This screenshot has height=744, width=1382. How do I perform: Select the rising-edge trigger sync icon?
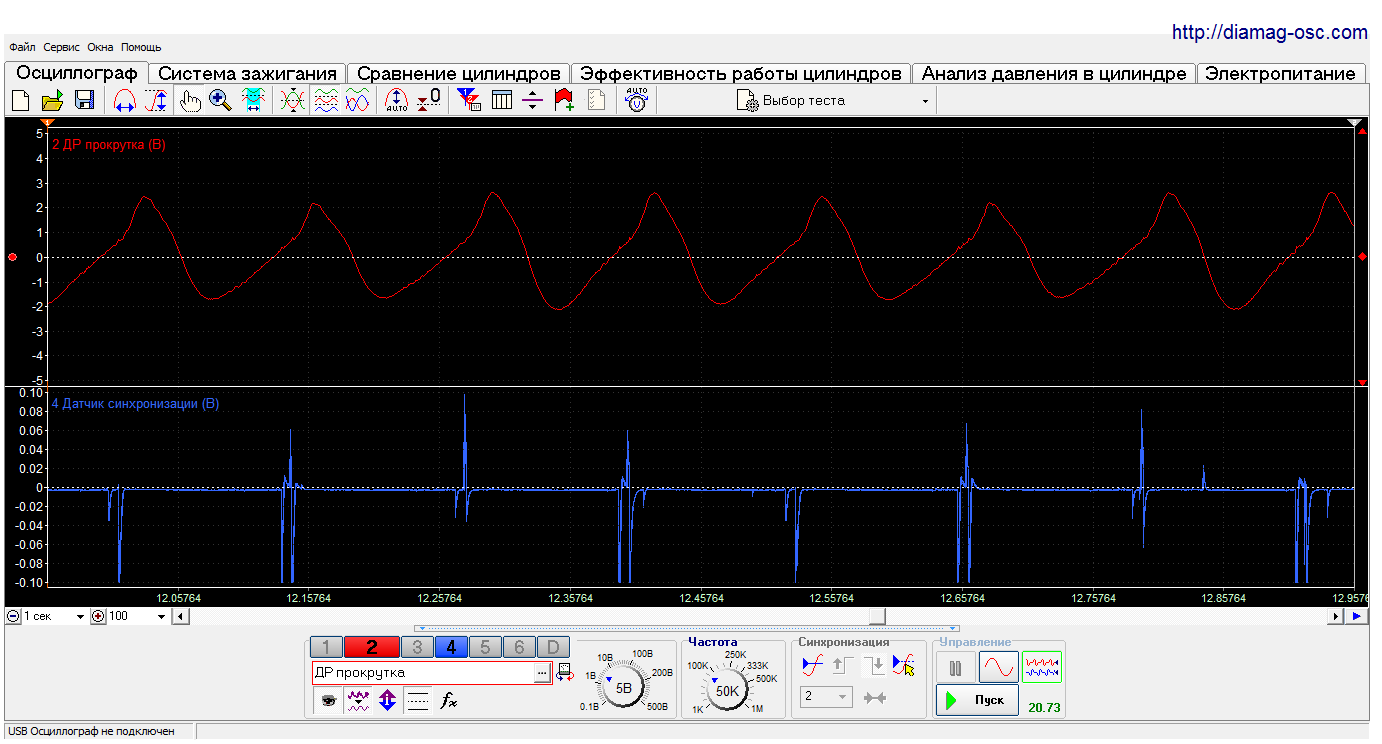click(x=812, y=665)
